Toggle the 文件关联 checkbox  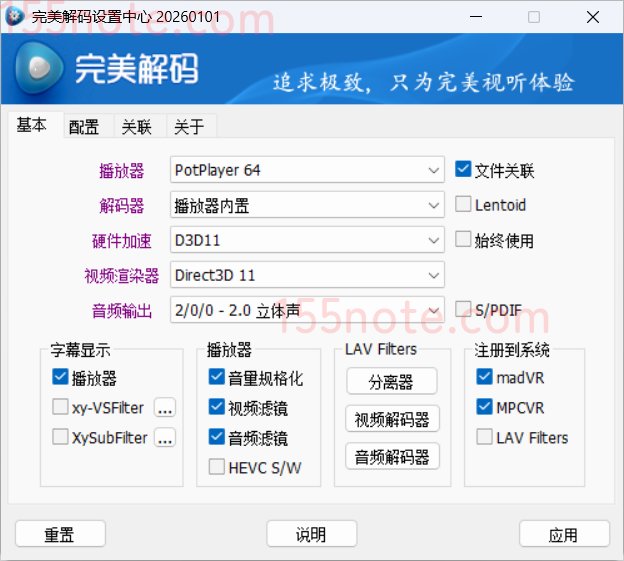coord(463,170)
